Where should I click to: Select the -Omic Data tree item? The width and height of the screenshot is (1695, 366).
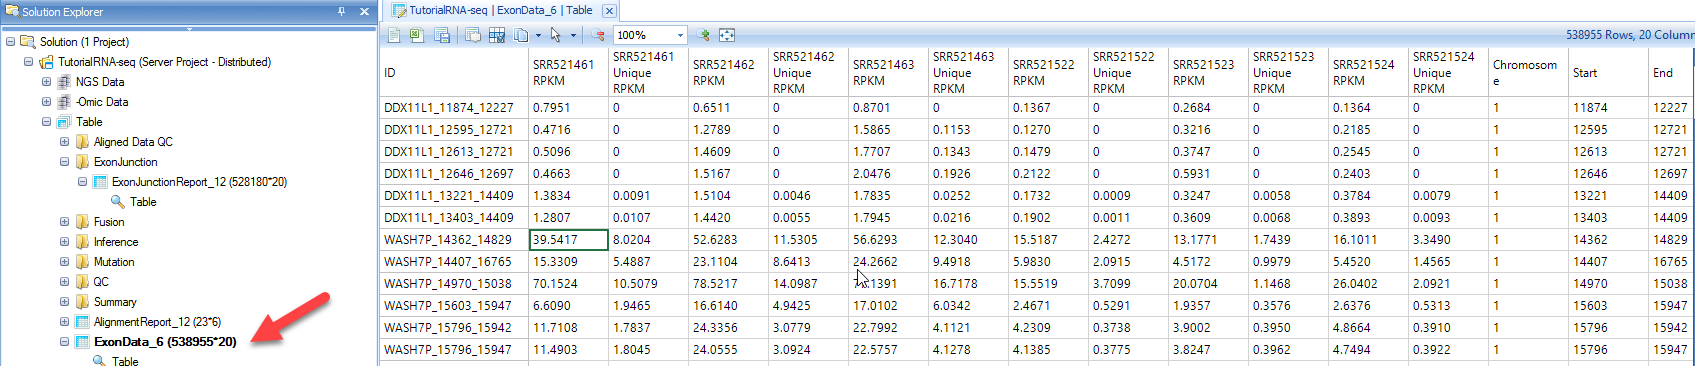(x=102, y=102)
